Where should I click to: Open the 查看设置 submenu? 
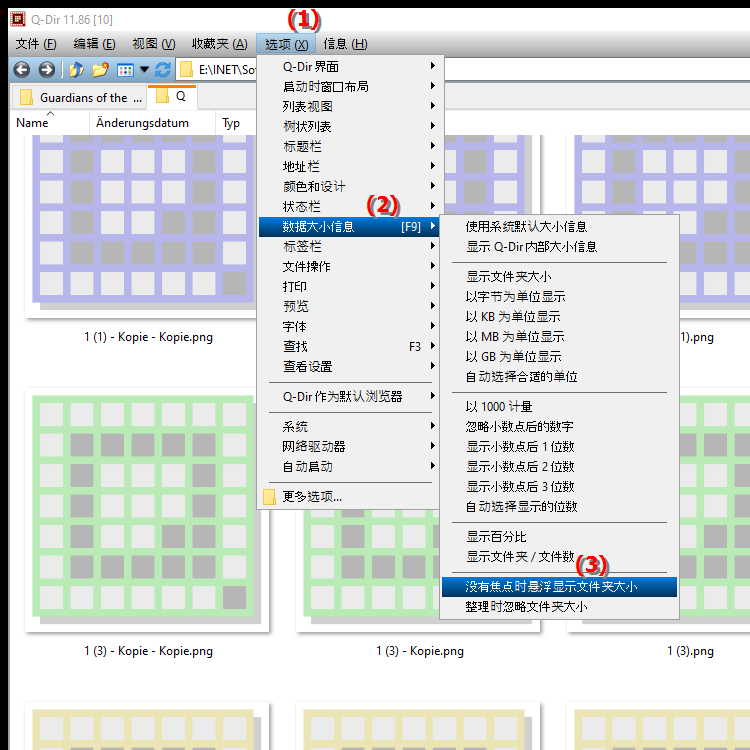click(349, 366)
